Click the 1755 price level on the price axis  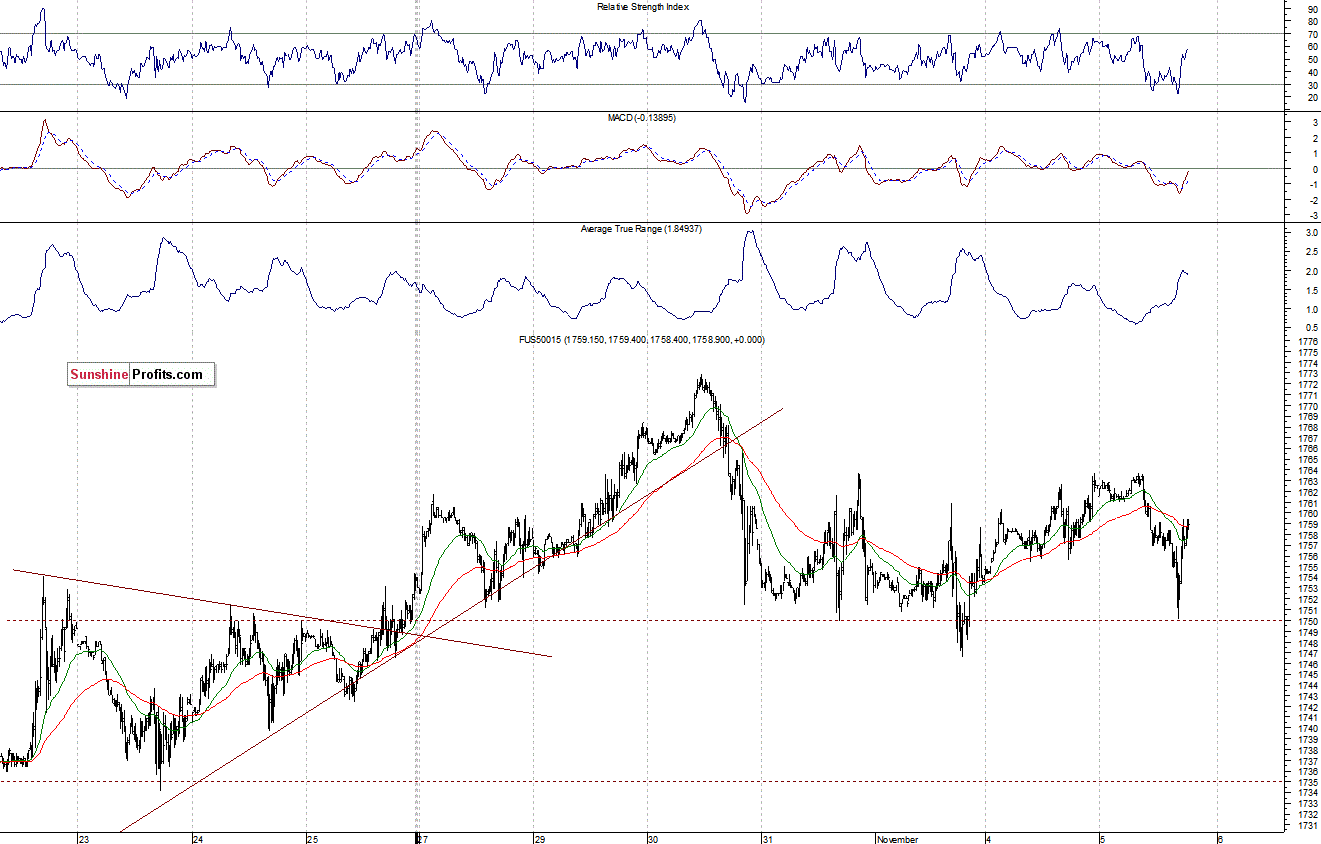point(1306,568)
